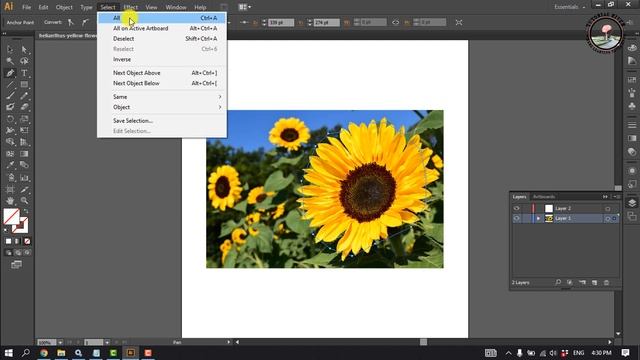Click Convert anchor point to corner icon
640x360 pixels.
pyautogui.click(x=71, y=22)
